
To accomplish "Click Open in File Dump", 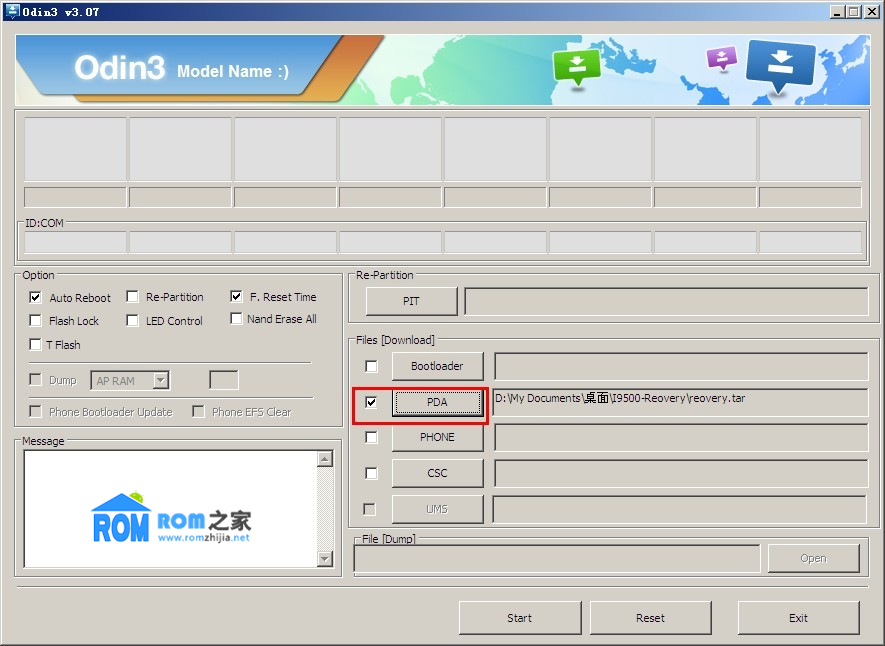I will (813, 558).
